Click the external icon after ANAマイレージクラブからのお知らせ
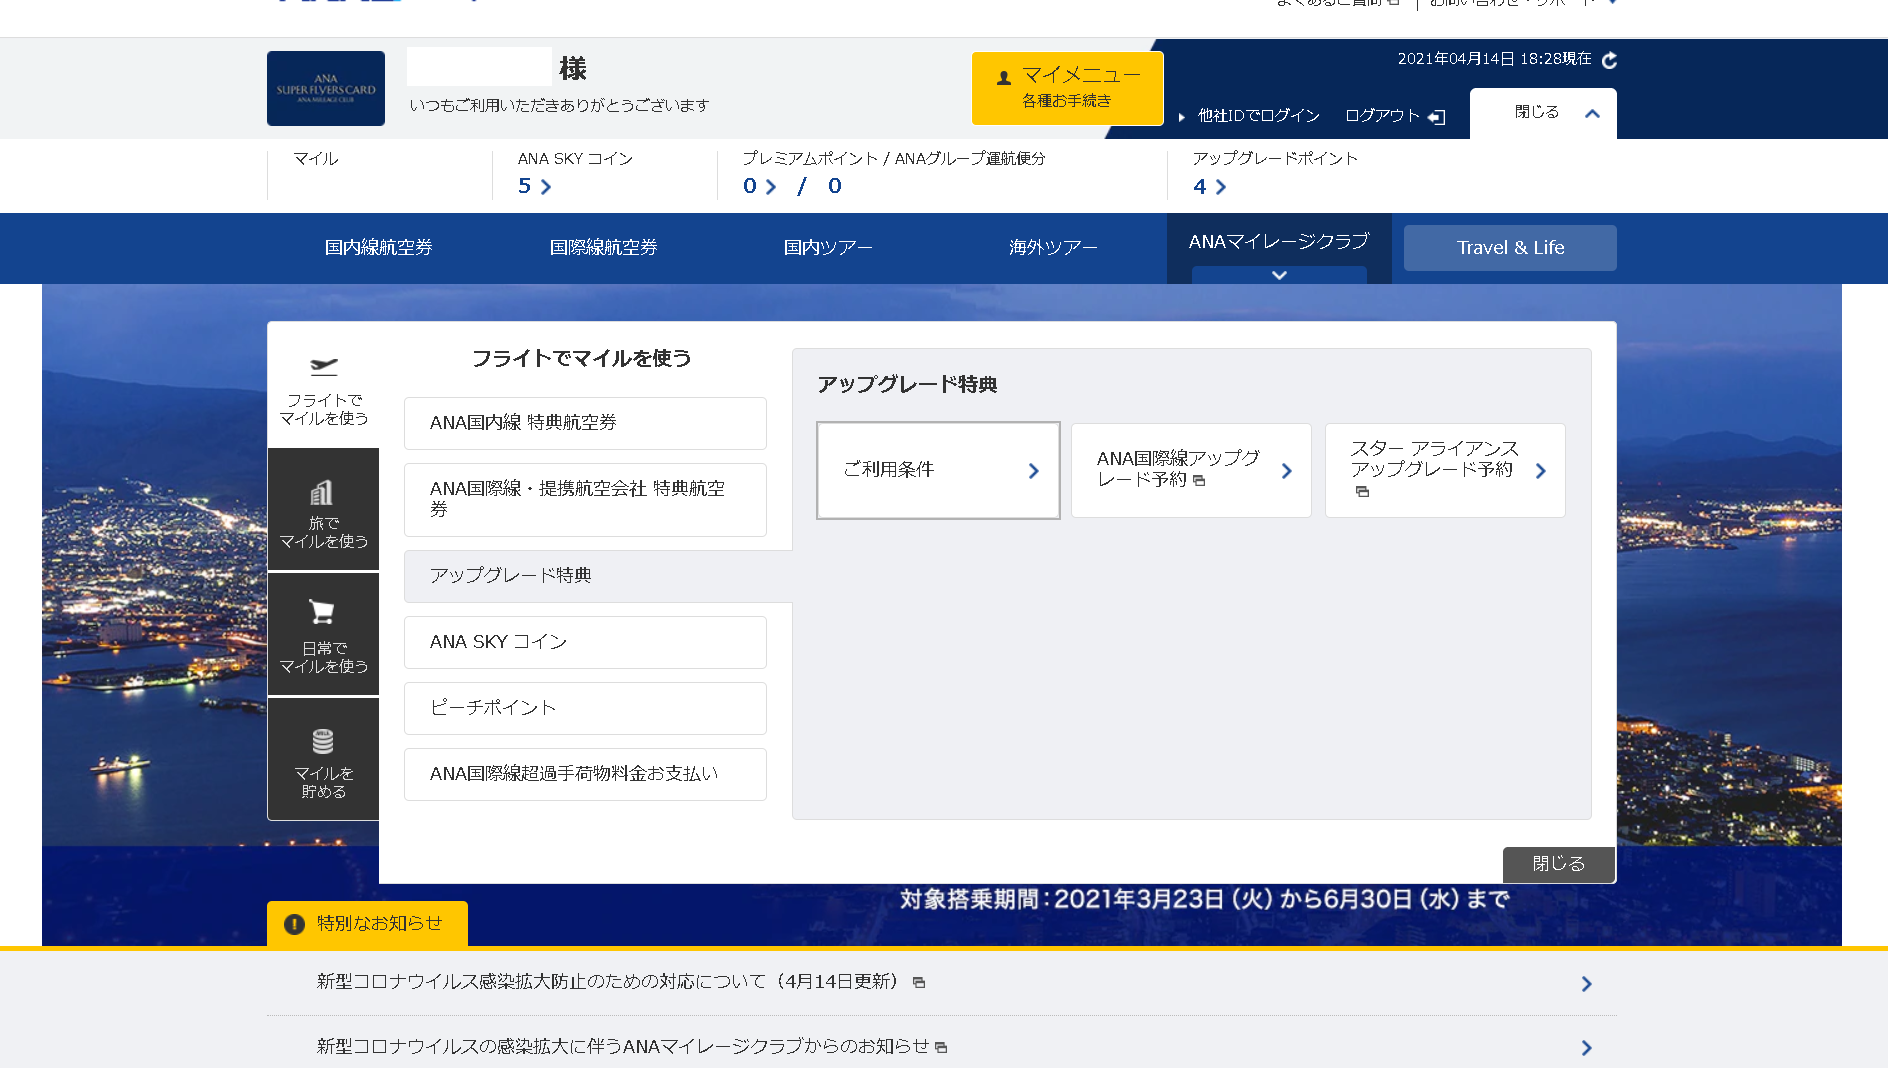Image resolution: width=1888 pixels, height=1068 pixels. pyautogui.click(x=941, y=1047)
